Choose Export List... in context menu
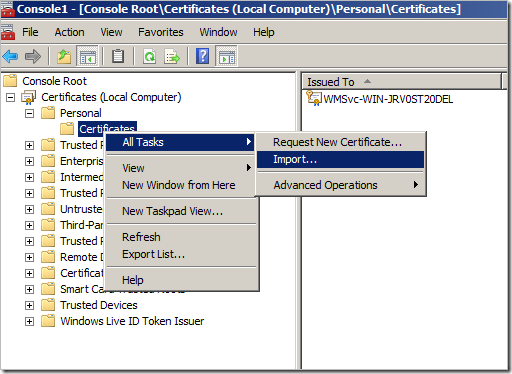This screenshot has width=512, height=374. [x=181, y=254]
